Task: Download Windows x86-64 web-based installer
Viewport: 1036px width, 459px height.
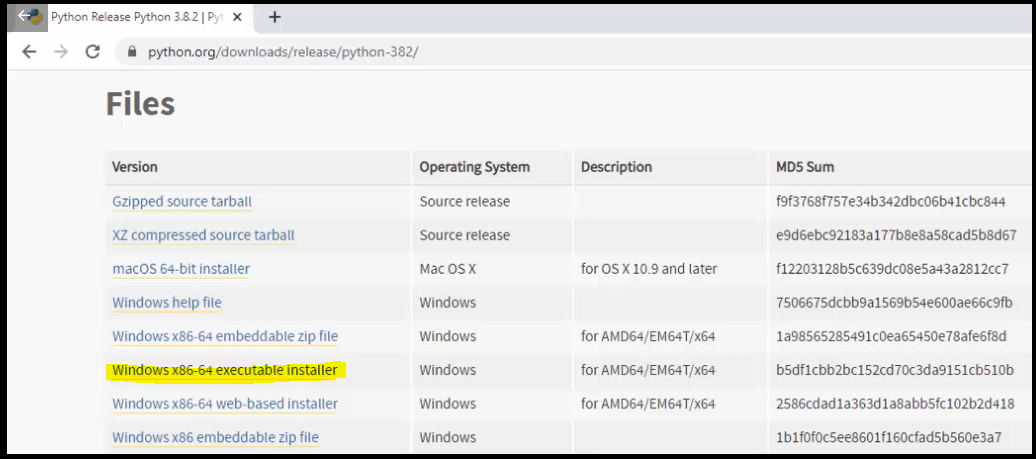Action: [x=225, y=404]
